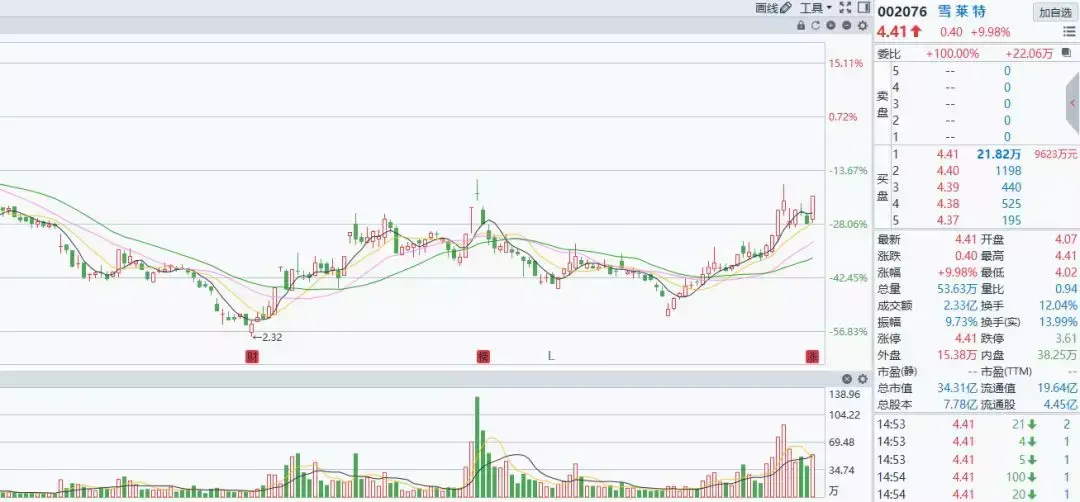The width and height of the screenshot is (1080, 502).
Task: Click the 138.96 volume axis label
Action: click(x=843, y=395)
